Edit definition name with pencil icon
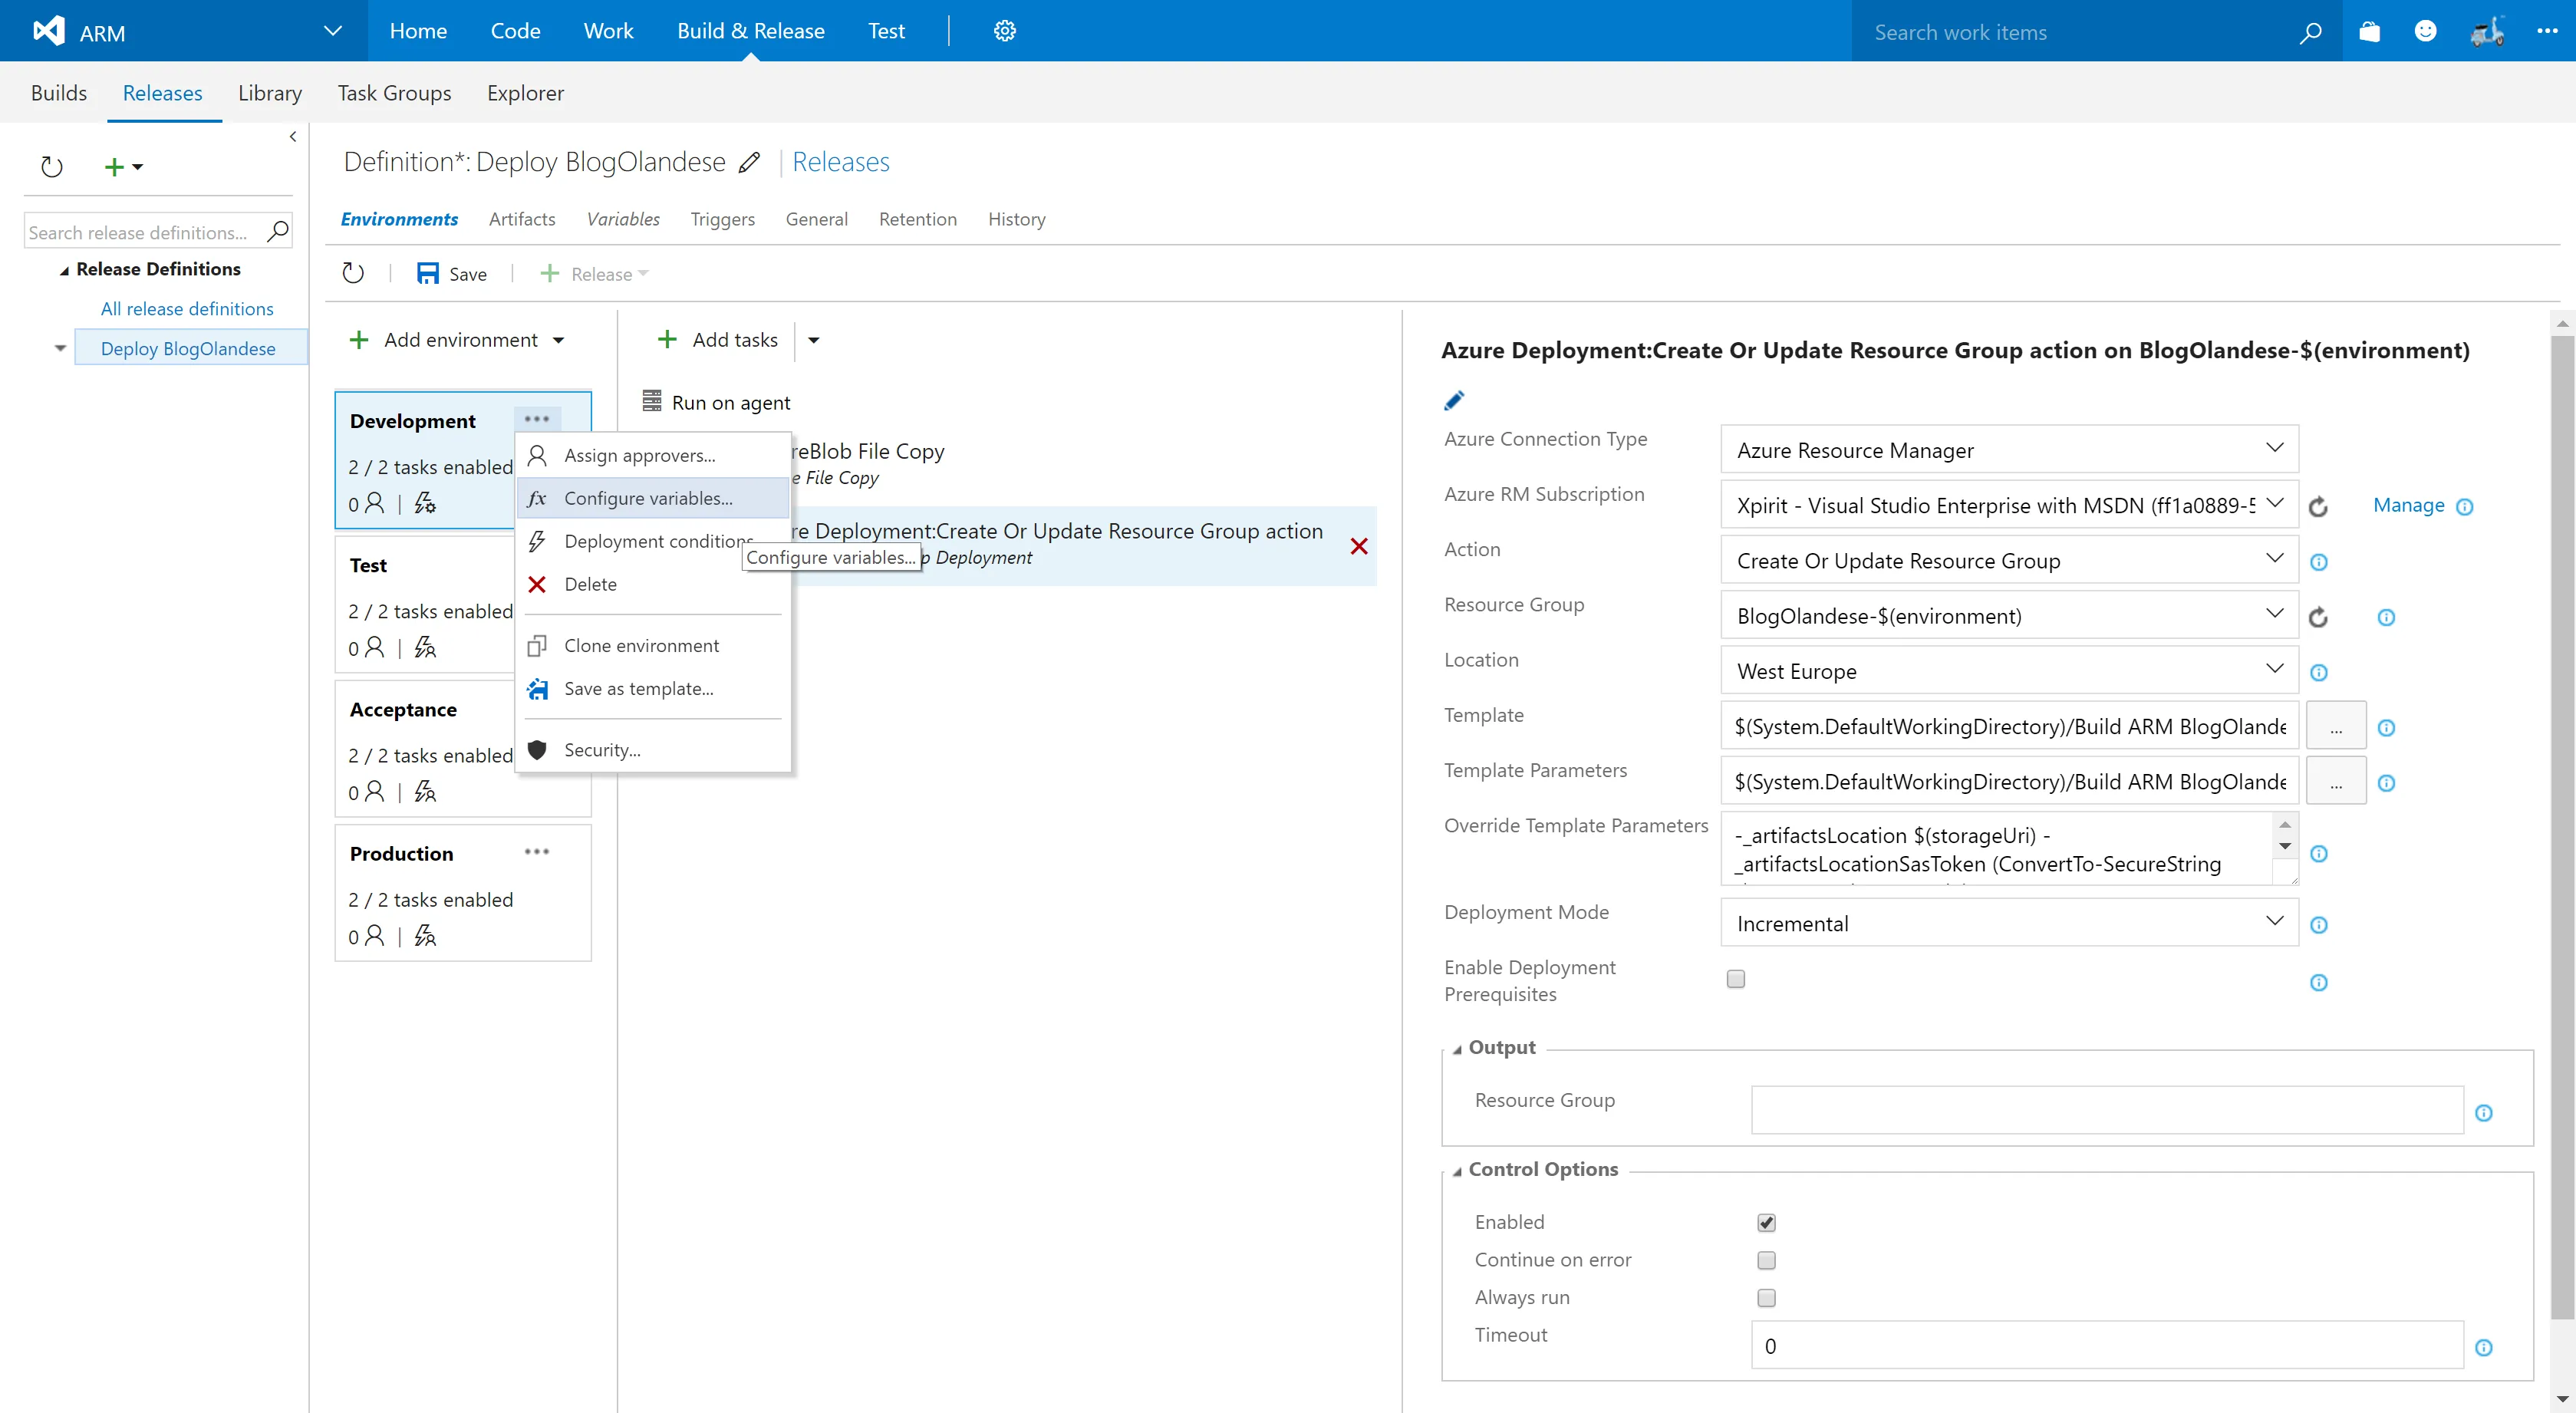The width and height of the screenshot is (2576, 1413). point(750,162)
